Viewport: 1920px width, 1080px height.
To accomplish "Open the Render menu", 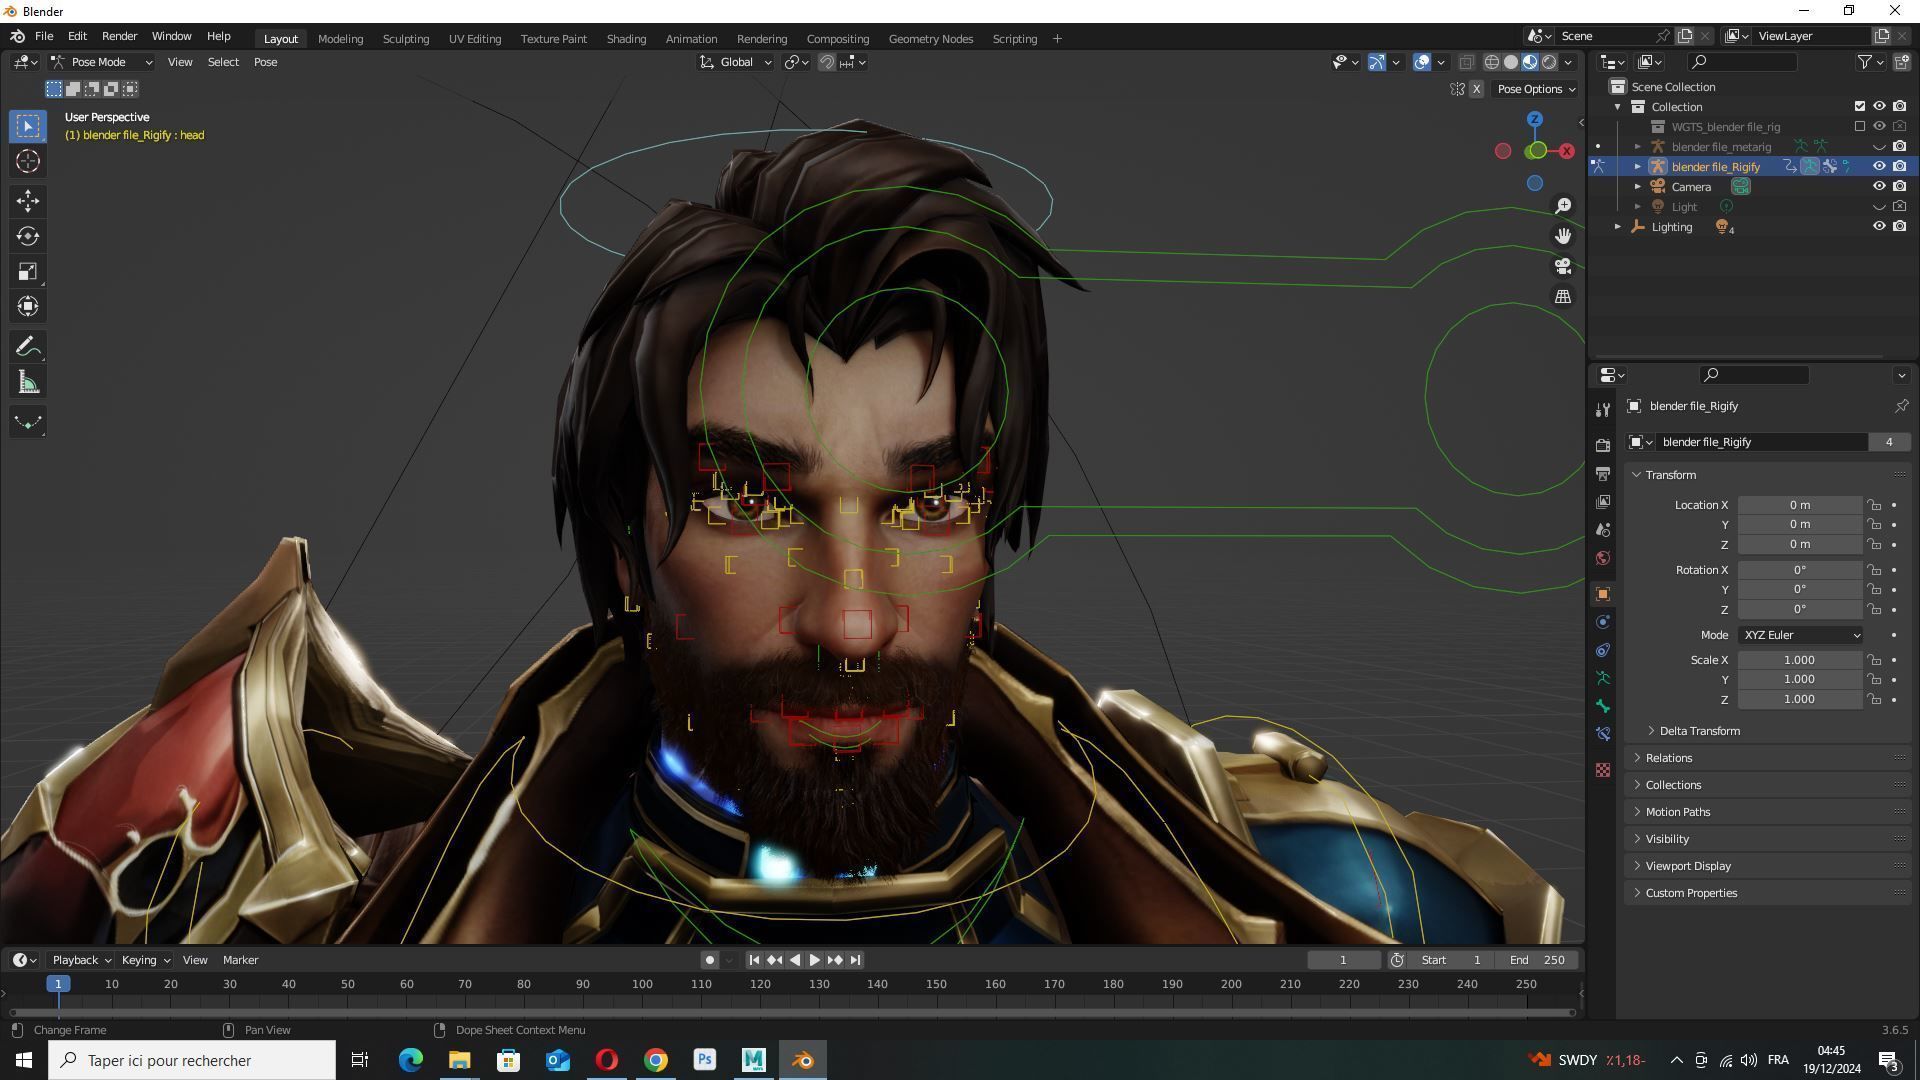I will coord(119,36).
